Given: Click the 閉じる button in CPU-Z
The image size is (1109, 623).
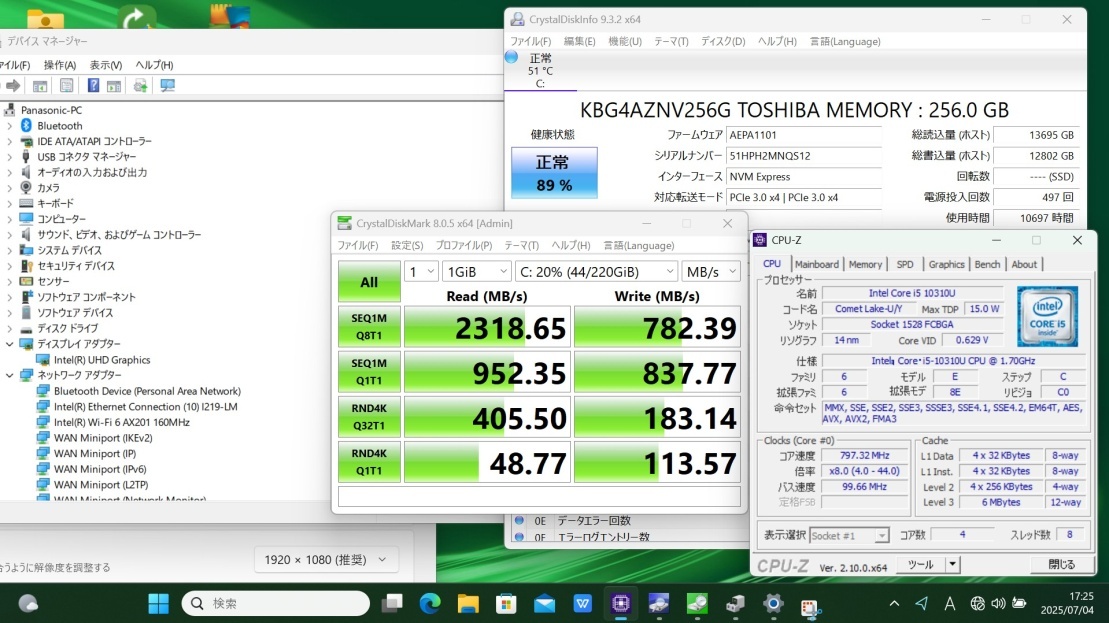Looking at the screenshot, I should [1062, 564].
